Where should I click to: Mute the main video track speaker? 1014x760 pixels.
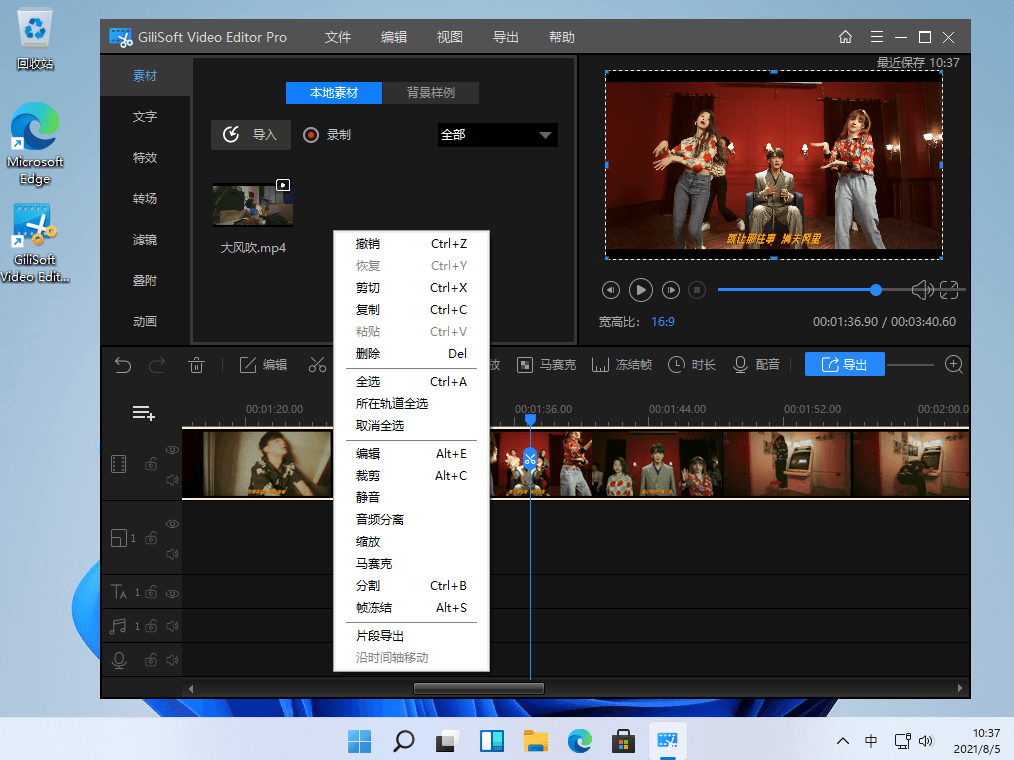[172, 480]
